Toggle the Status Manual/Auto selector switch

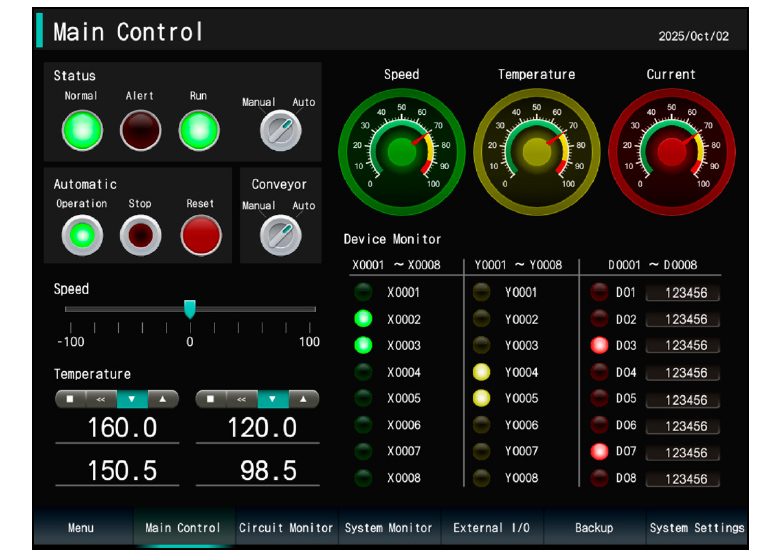pos(278,131)
